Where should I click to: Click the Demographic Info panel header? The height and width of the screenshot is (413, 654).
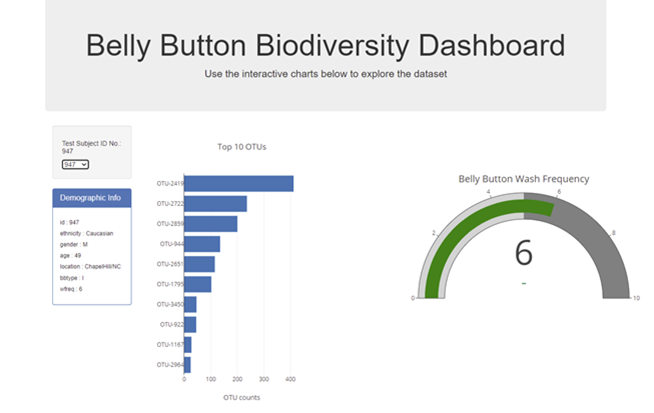[x=92, y=198]
